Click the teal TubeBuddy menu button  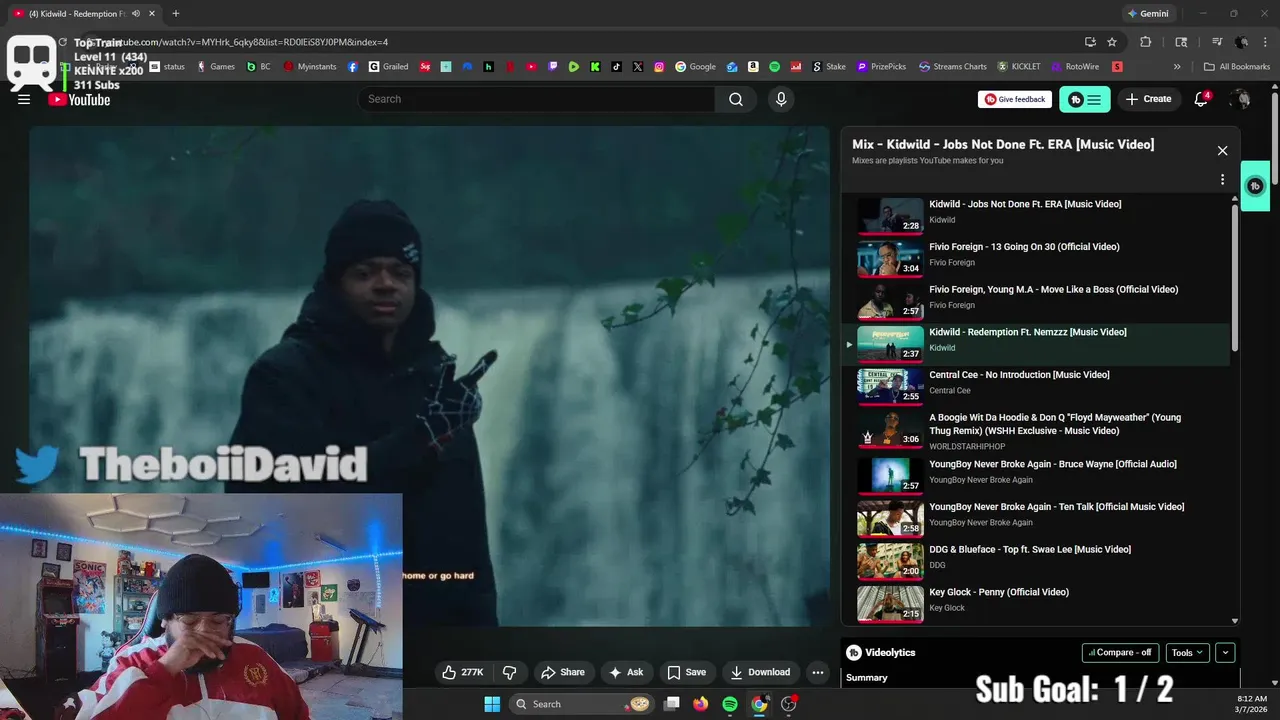1085,99
